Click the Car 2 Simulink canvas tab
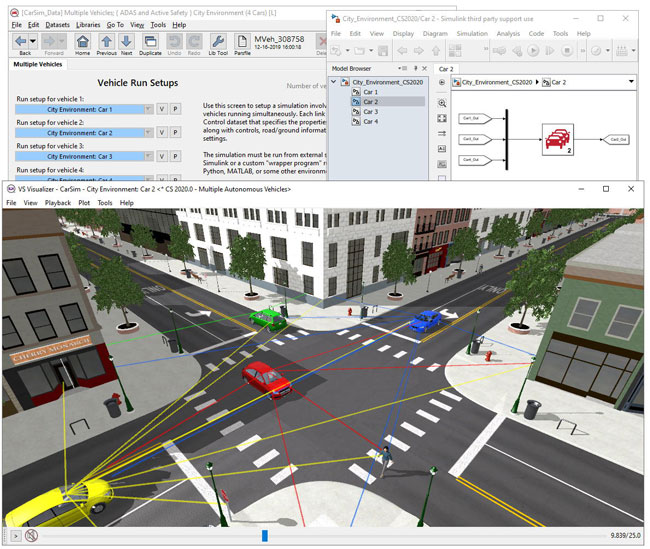The image size is (650, 549). coord(446,69)
